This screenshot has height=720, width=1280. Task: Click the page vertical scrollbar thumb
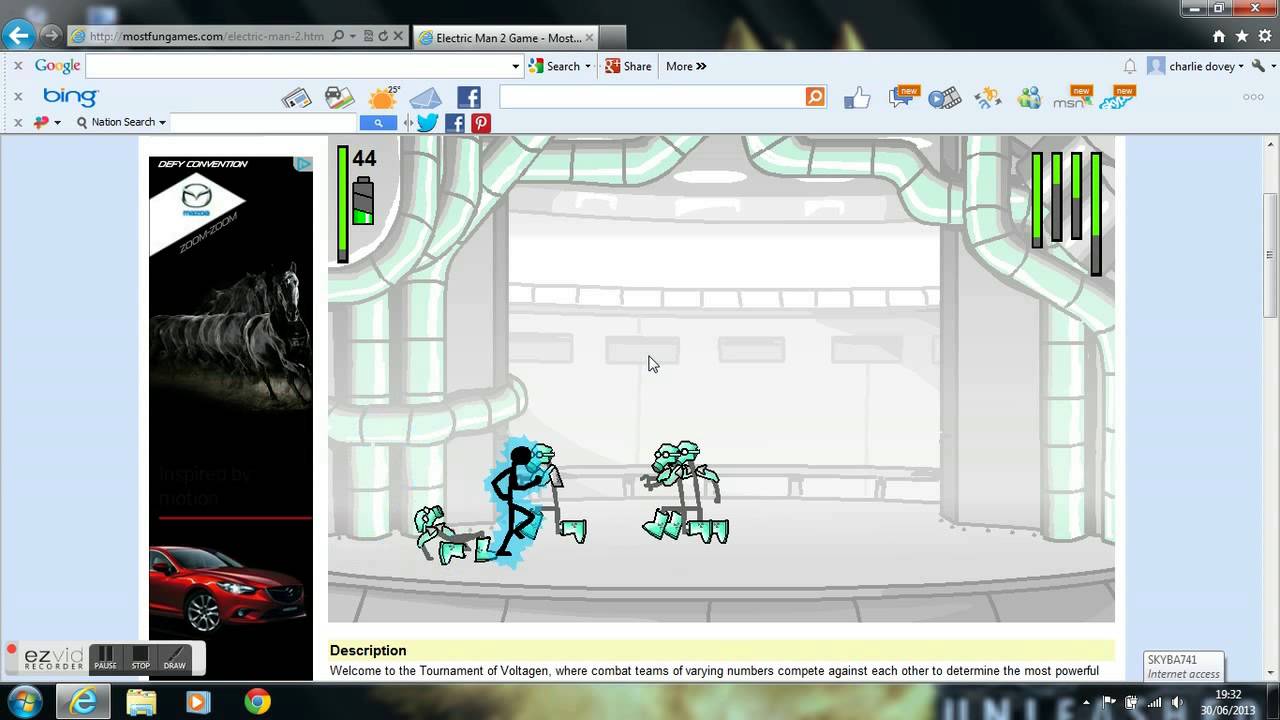[x=1271, y=255]
